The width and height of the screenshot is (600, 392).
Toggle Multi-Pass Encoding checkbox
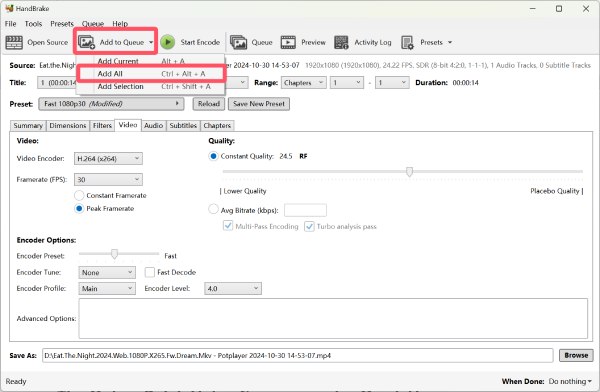(x=228, y=226)
